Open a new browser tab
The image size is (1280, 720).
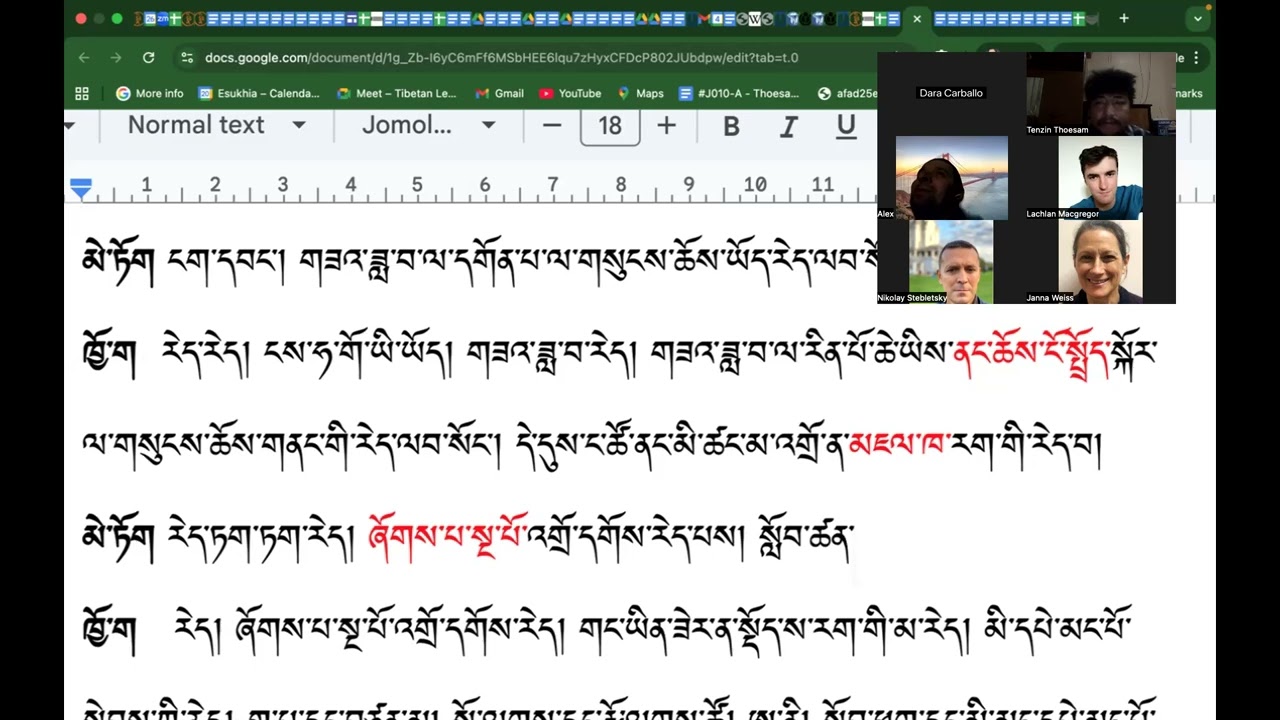(x=1124, y=18)
